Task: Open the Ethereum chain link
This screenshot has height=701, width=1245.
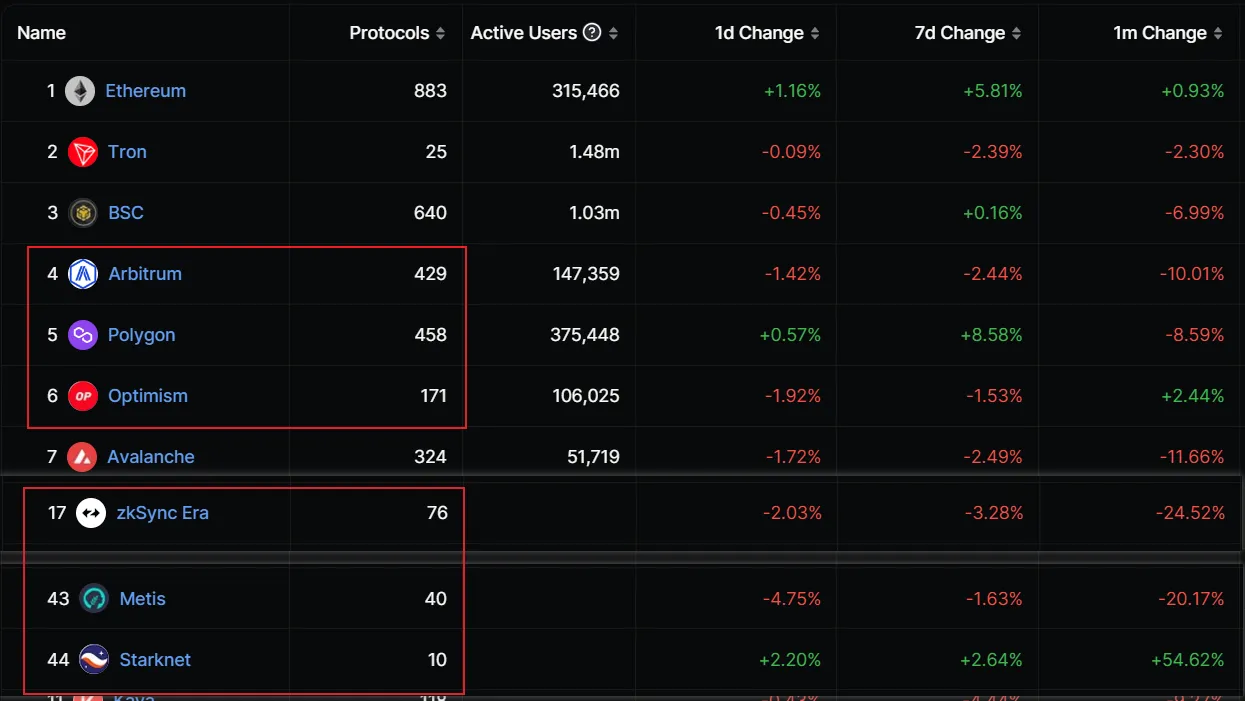Action: click(146, 91)
